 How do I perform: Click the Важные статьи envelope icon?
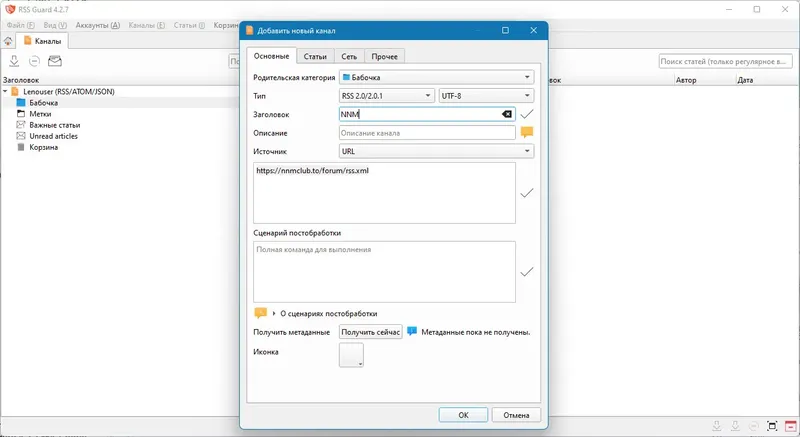tap(21, 125)
